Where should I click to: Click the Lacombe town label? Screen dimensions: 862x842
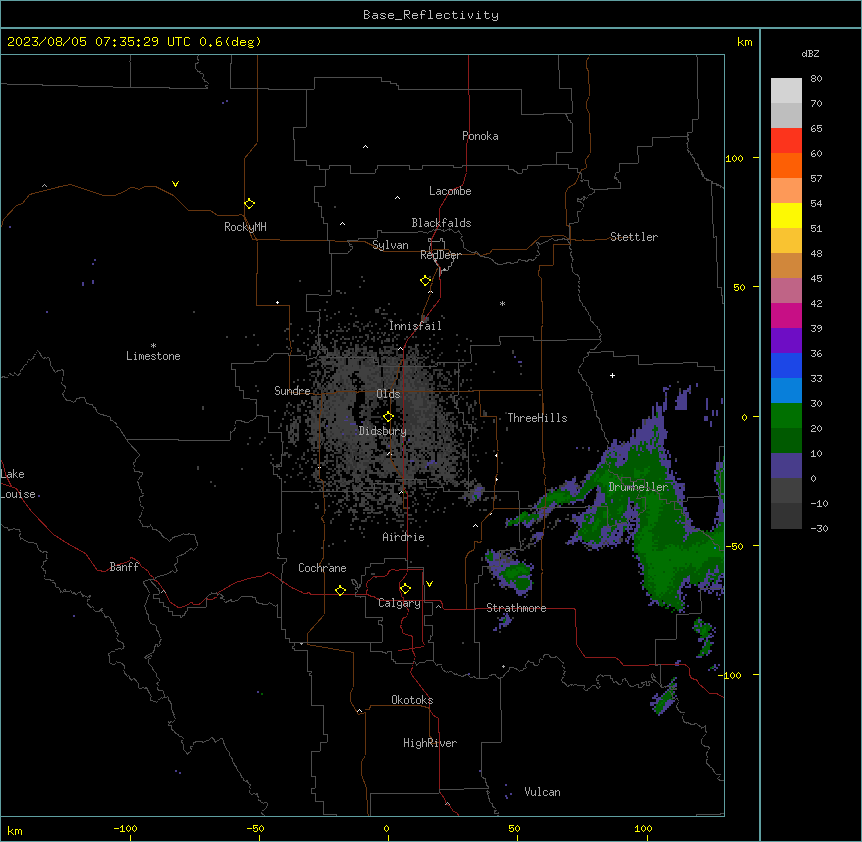450,191
